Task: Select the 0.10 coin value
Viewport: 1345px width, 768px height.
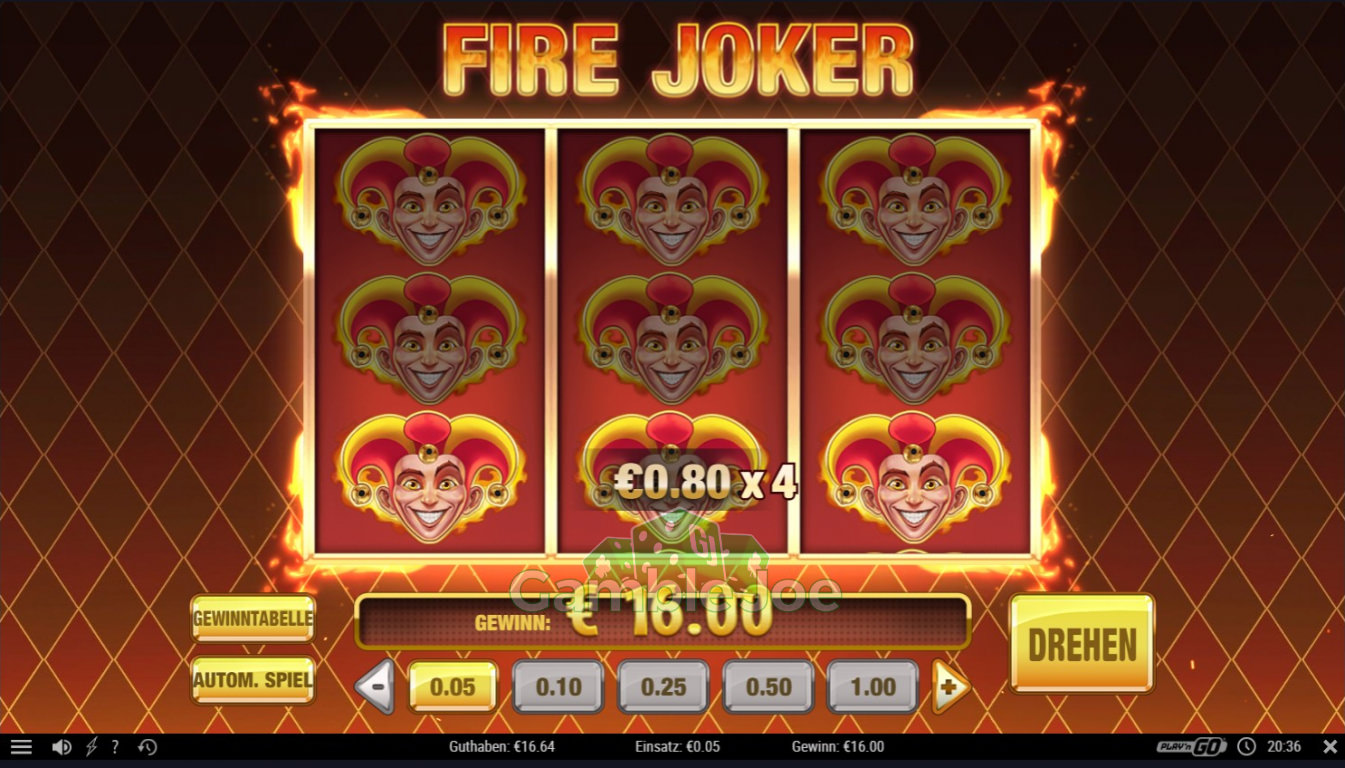Action: [x=558, y=687]
